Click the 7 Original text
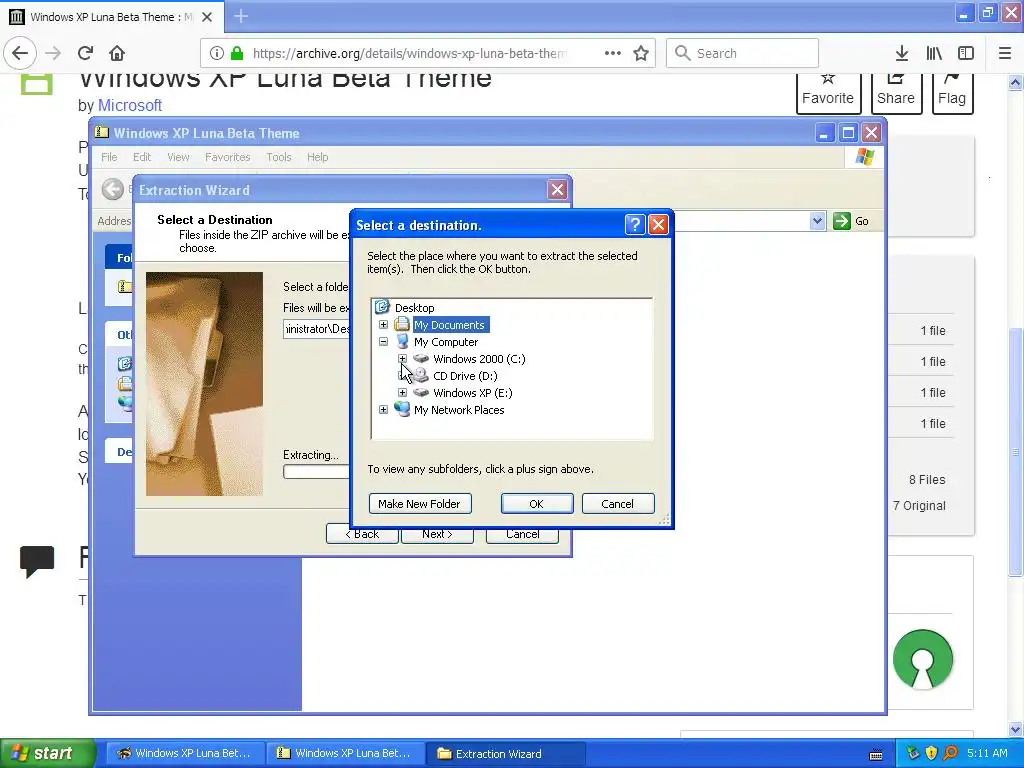1024x768 pixels. point(919,505)
